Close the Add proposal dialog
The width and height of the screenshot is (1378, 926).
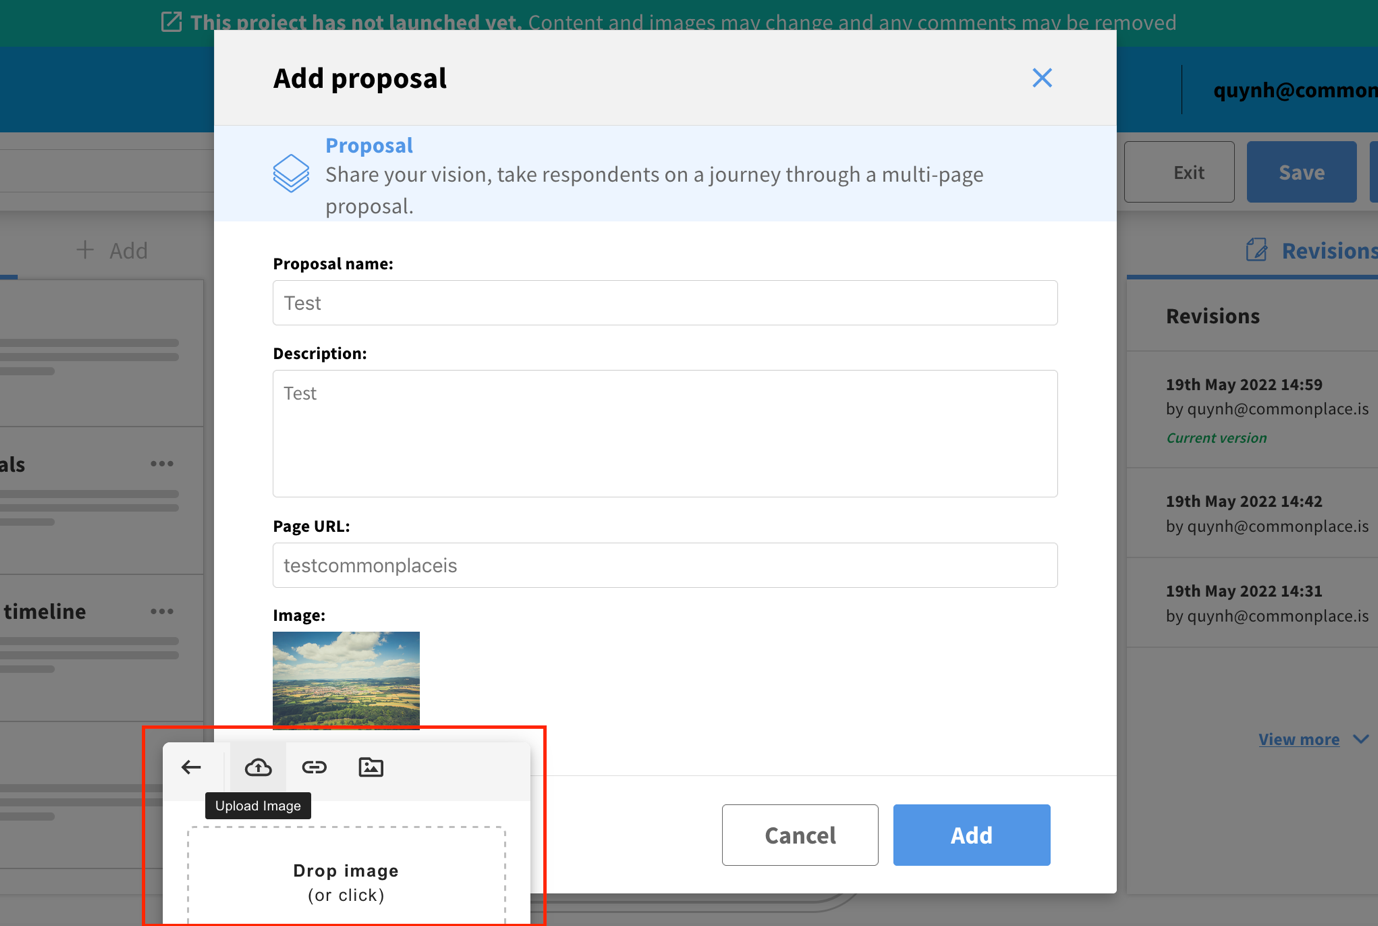pyautogui.click(x=1042, y=78)
